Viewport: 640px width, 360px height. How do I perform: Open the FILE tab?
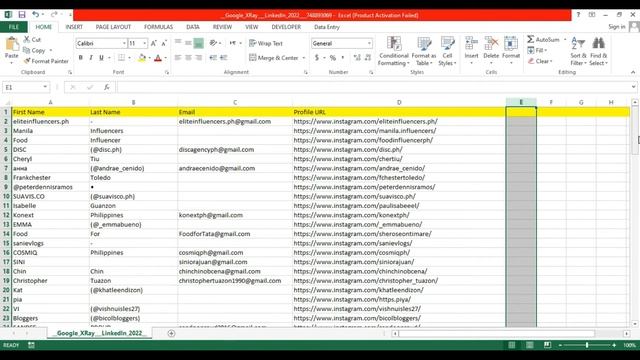tap(14, 27)
